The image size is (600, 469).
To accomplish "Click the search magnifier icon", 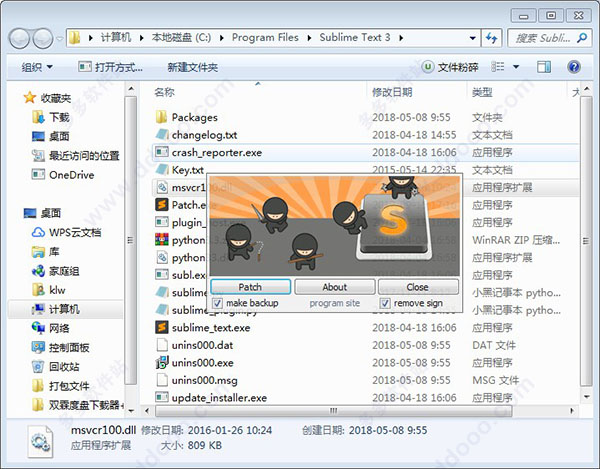I will pos(582,38).
